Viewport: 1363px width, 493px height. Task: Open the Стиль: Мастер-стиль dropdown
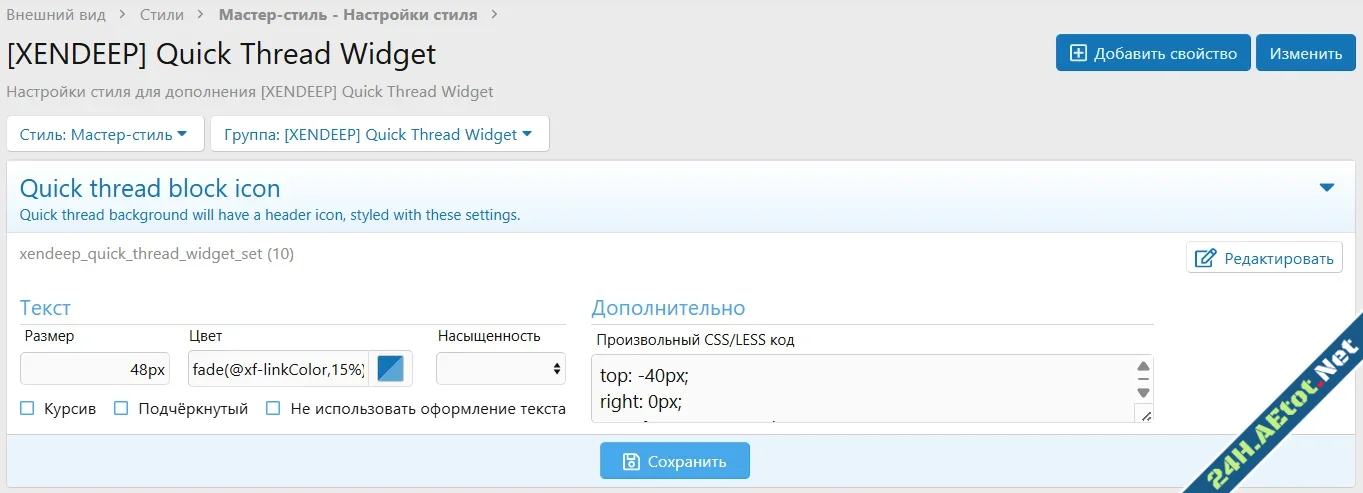click(x=104, y=134)
